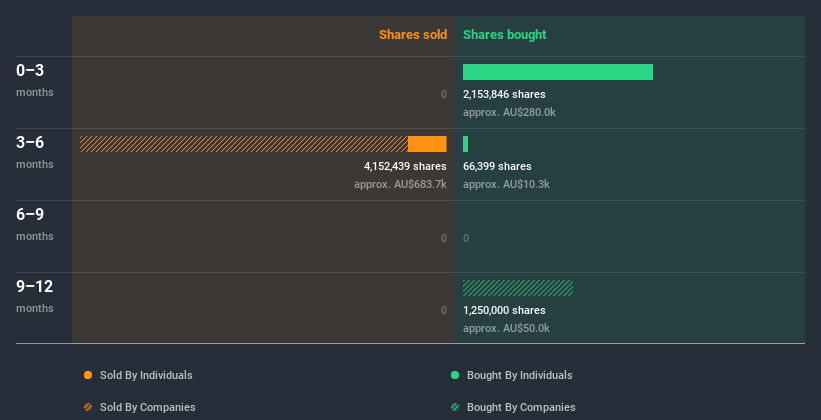Click the 4,152,439 shares value
The image size is (821, 420).
coord(405,167)
